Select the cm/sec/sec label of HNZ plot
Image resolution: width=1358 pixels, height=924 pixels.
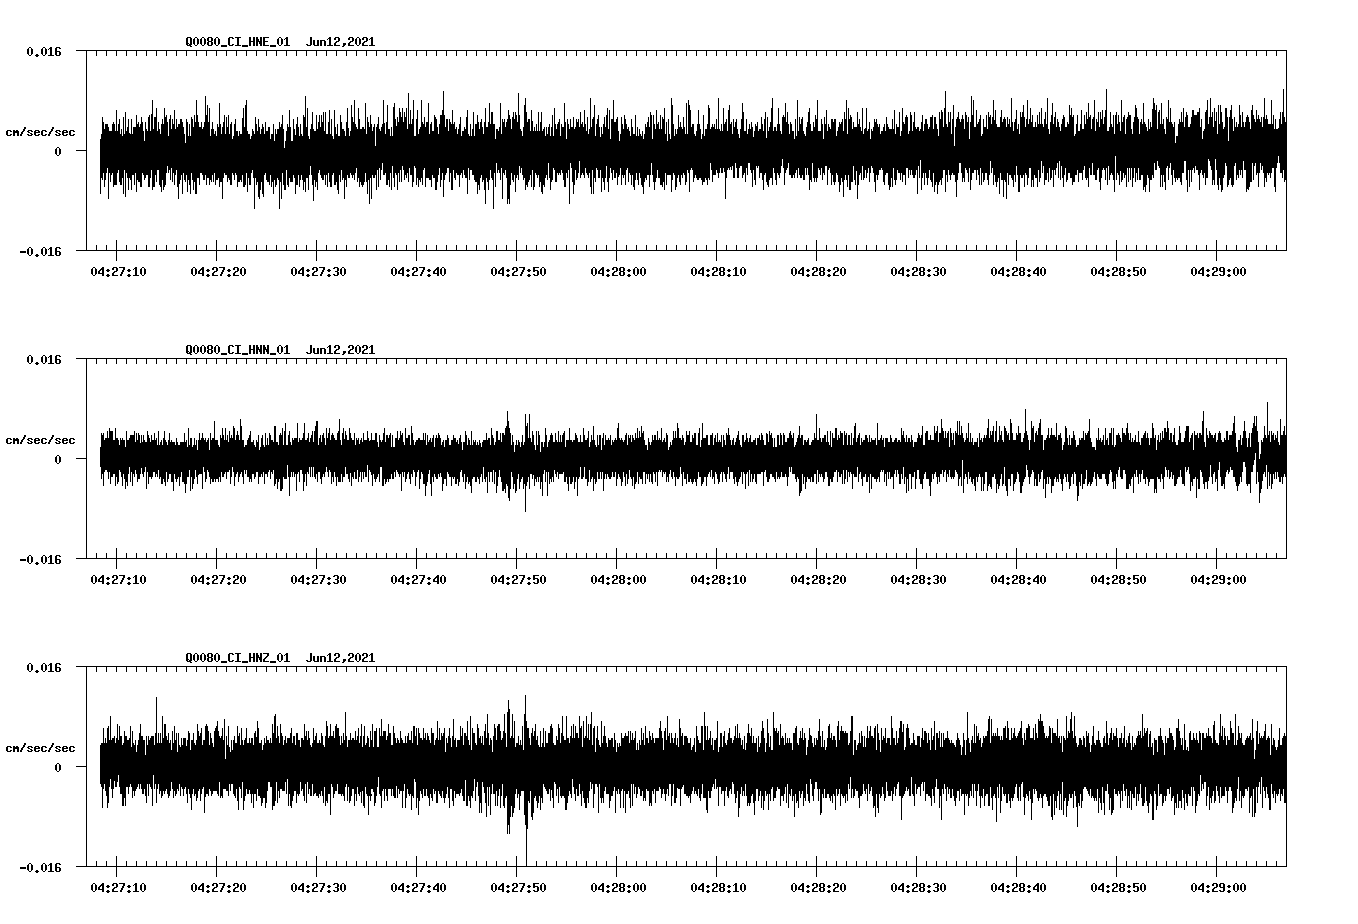coord(40,748)
